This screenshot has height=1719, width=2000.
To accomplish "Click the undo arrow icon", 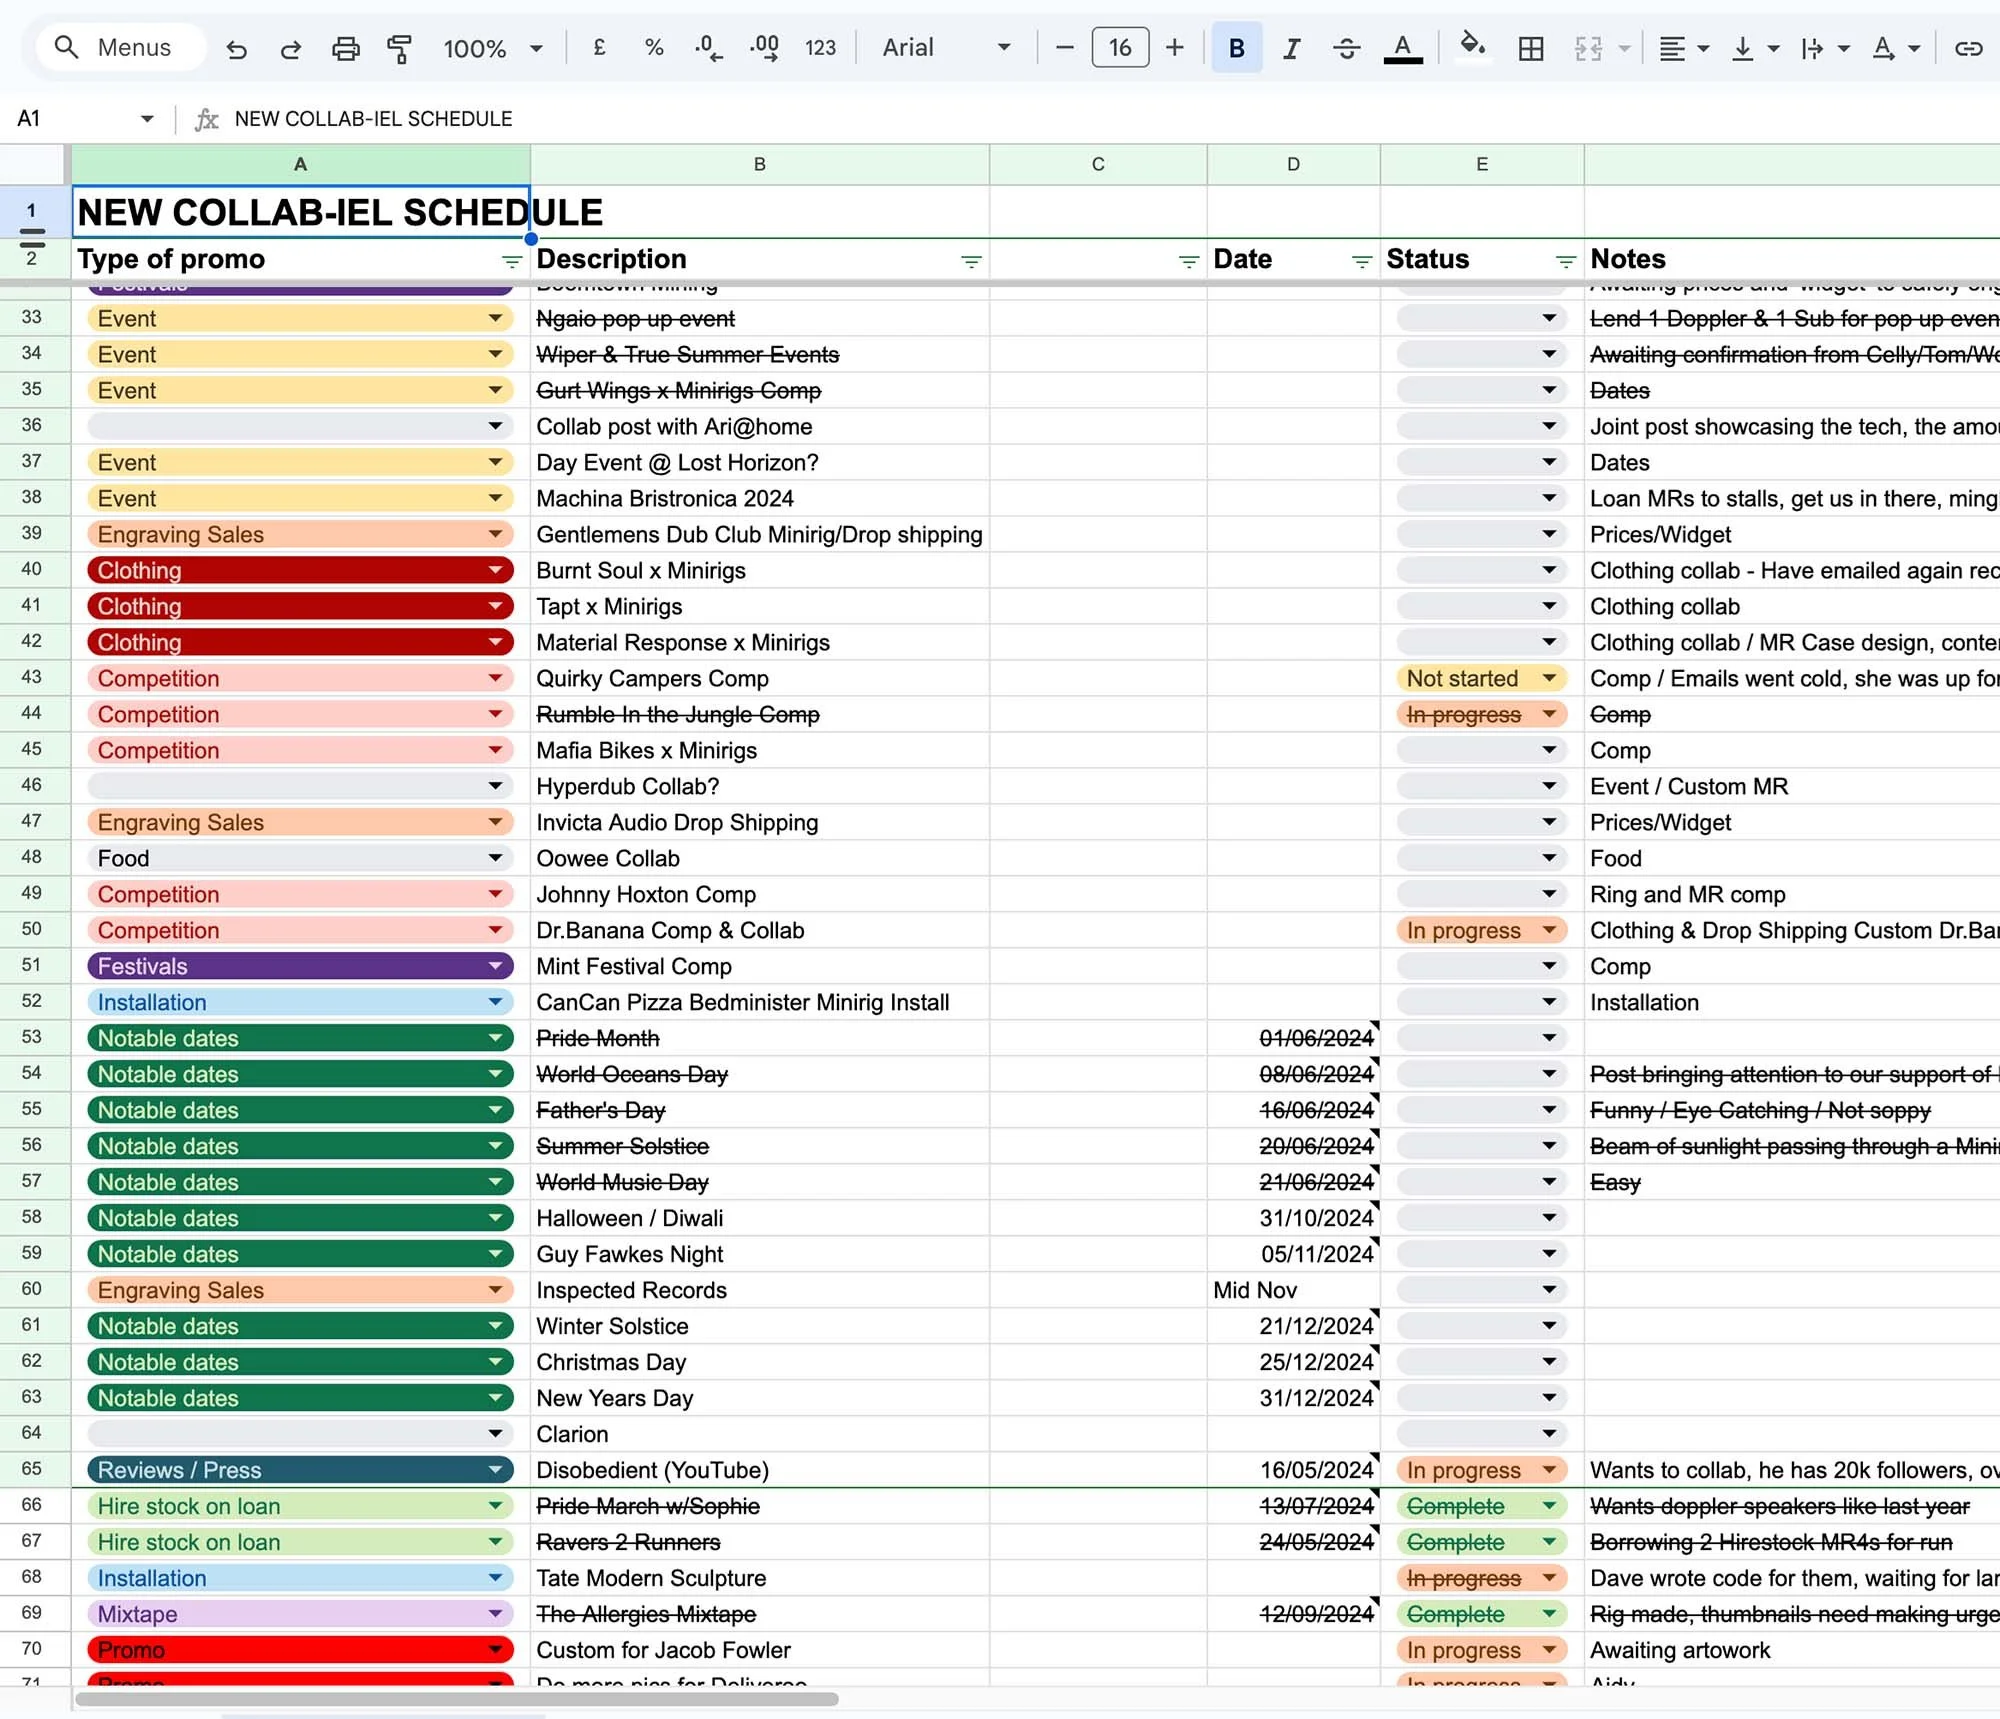I will 236,48.
